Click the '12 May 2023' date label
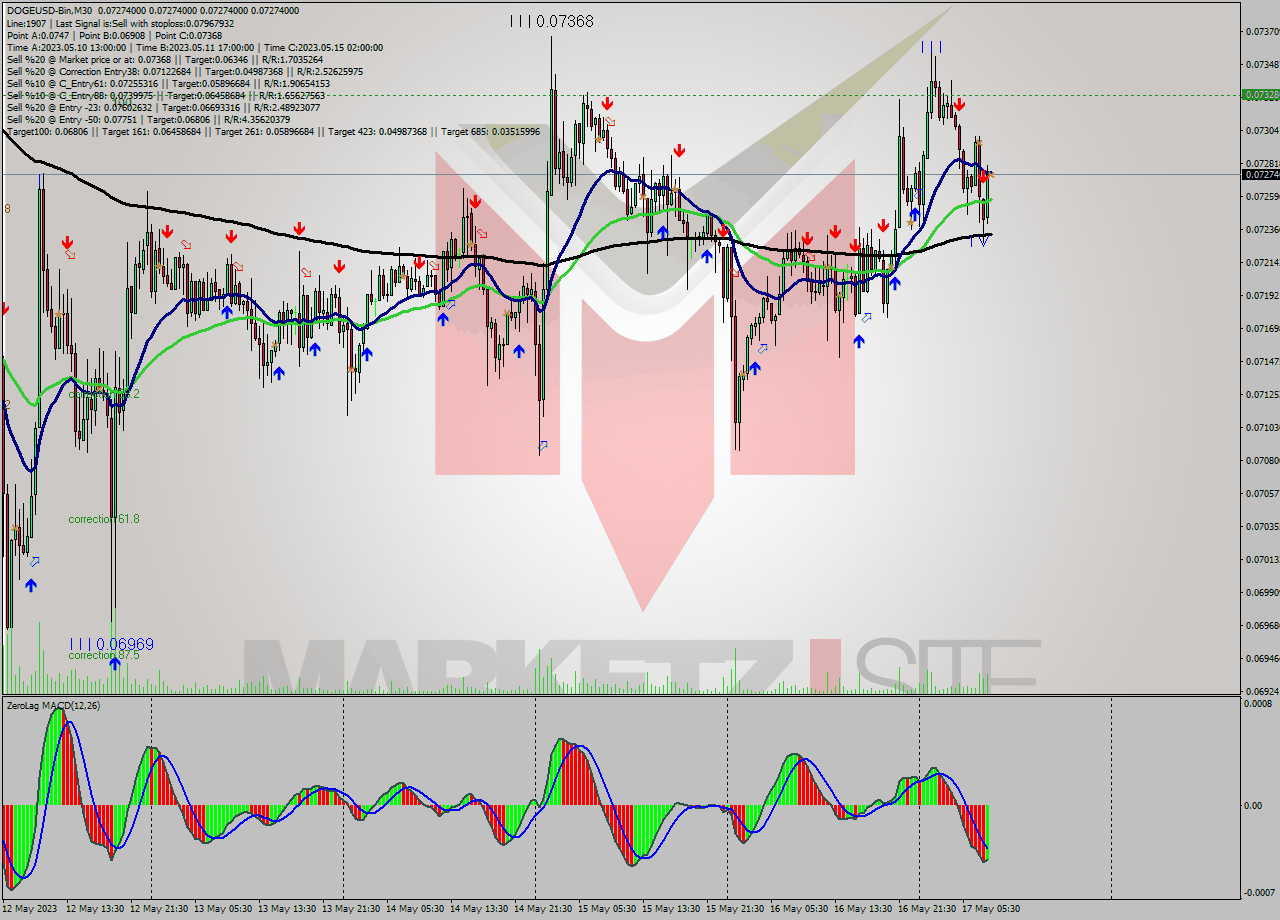Viewport: 1280px width, 920px height. 30,909
